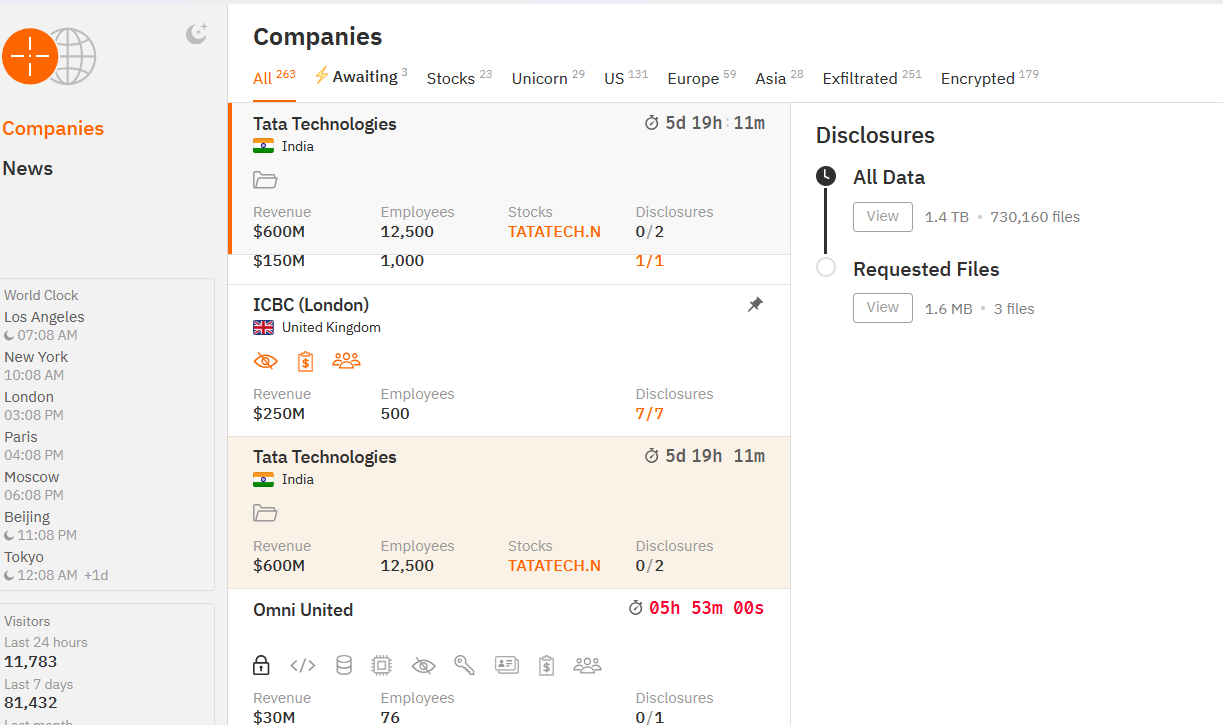The height and width of the screenshot is (725, 1223).
Task: Switch to the Unicorn tab
Action: pyautogui.click(x=539, y=78)
